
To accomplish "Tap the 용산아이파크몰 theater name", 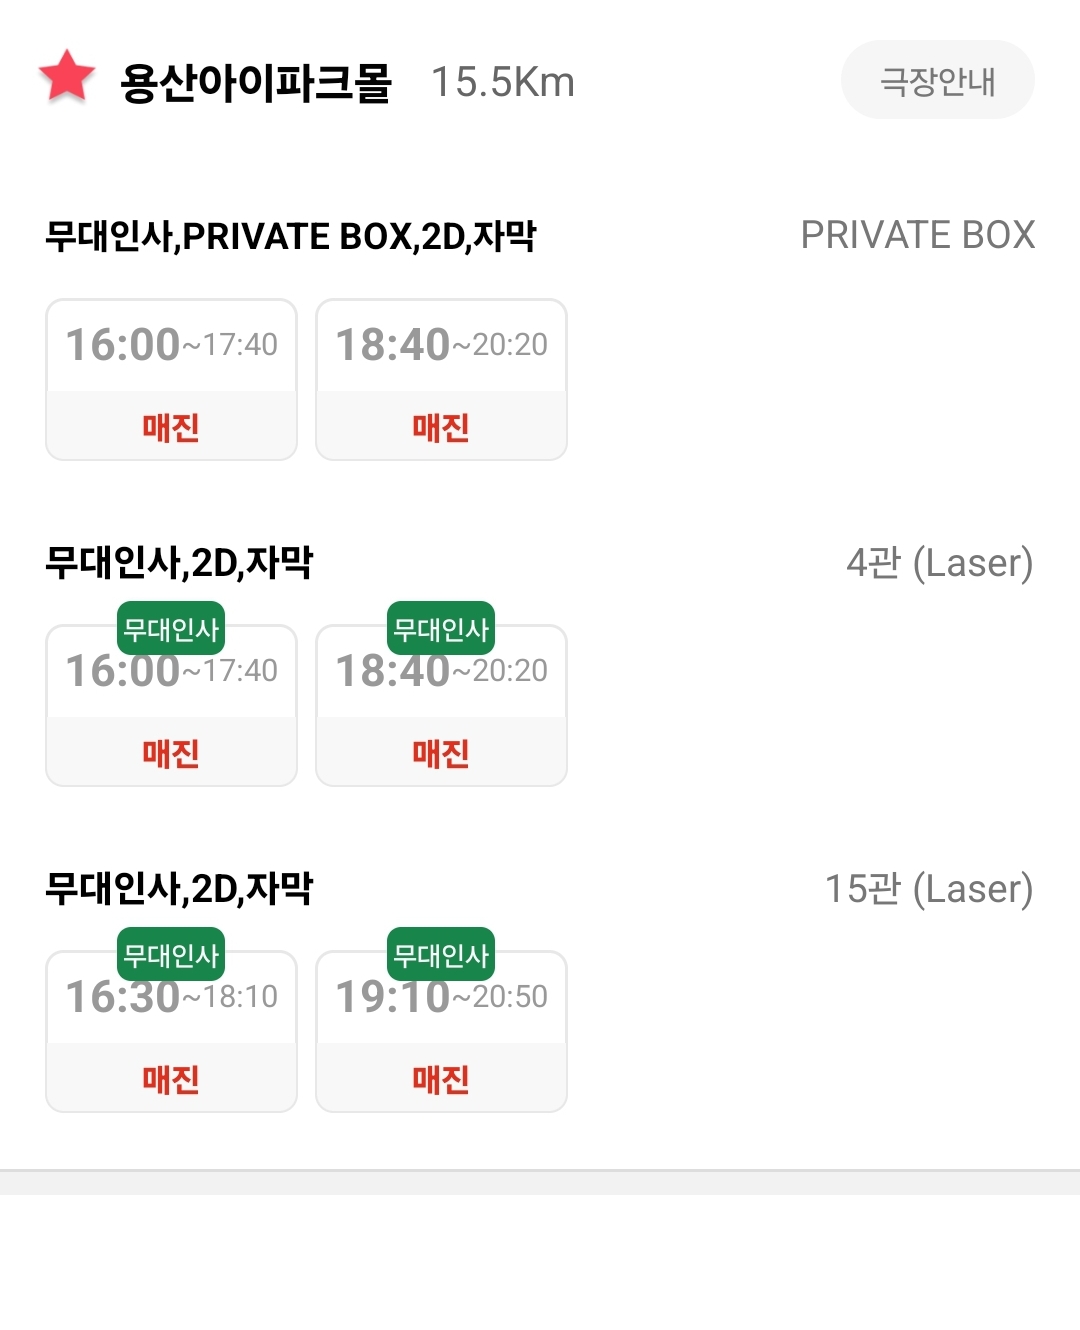I will point(255,82).
